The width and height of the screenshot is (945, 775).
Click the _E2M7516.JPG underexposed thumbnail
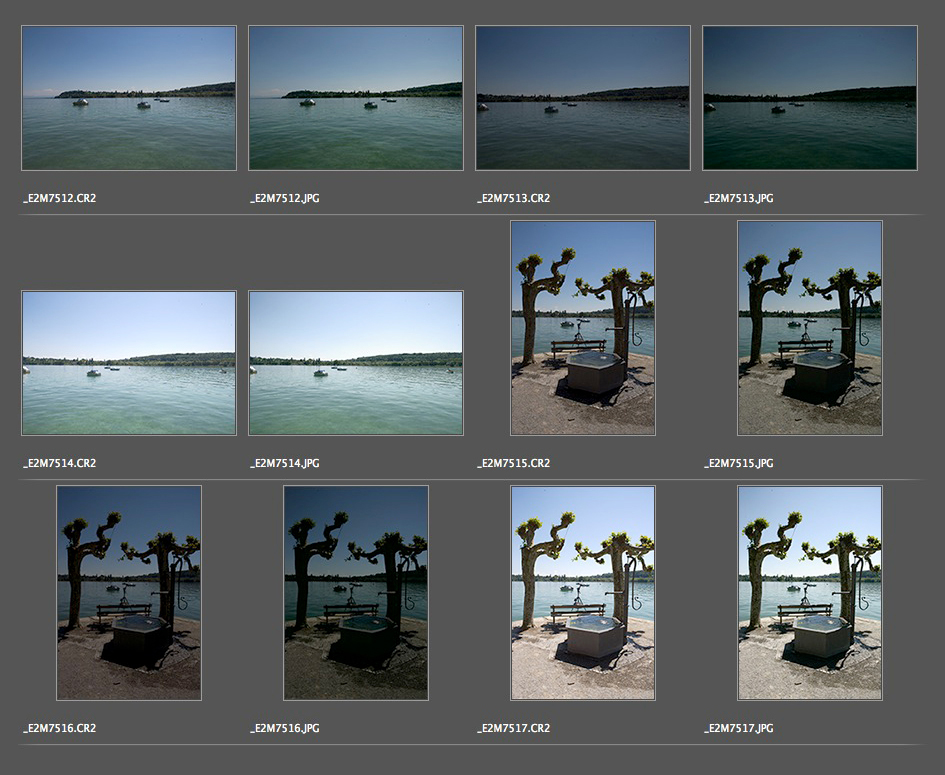click(x=356, y=593)
